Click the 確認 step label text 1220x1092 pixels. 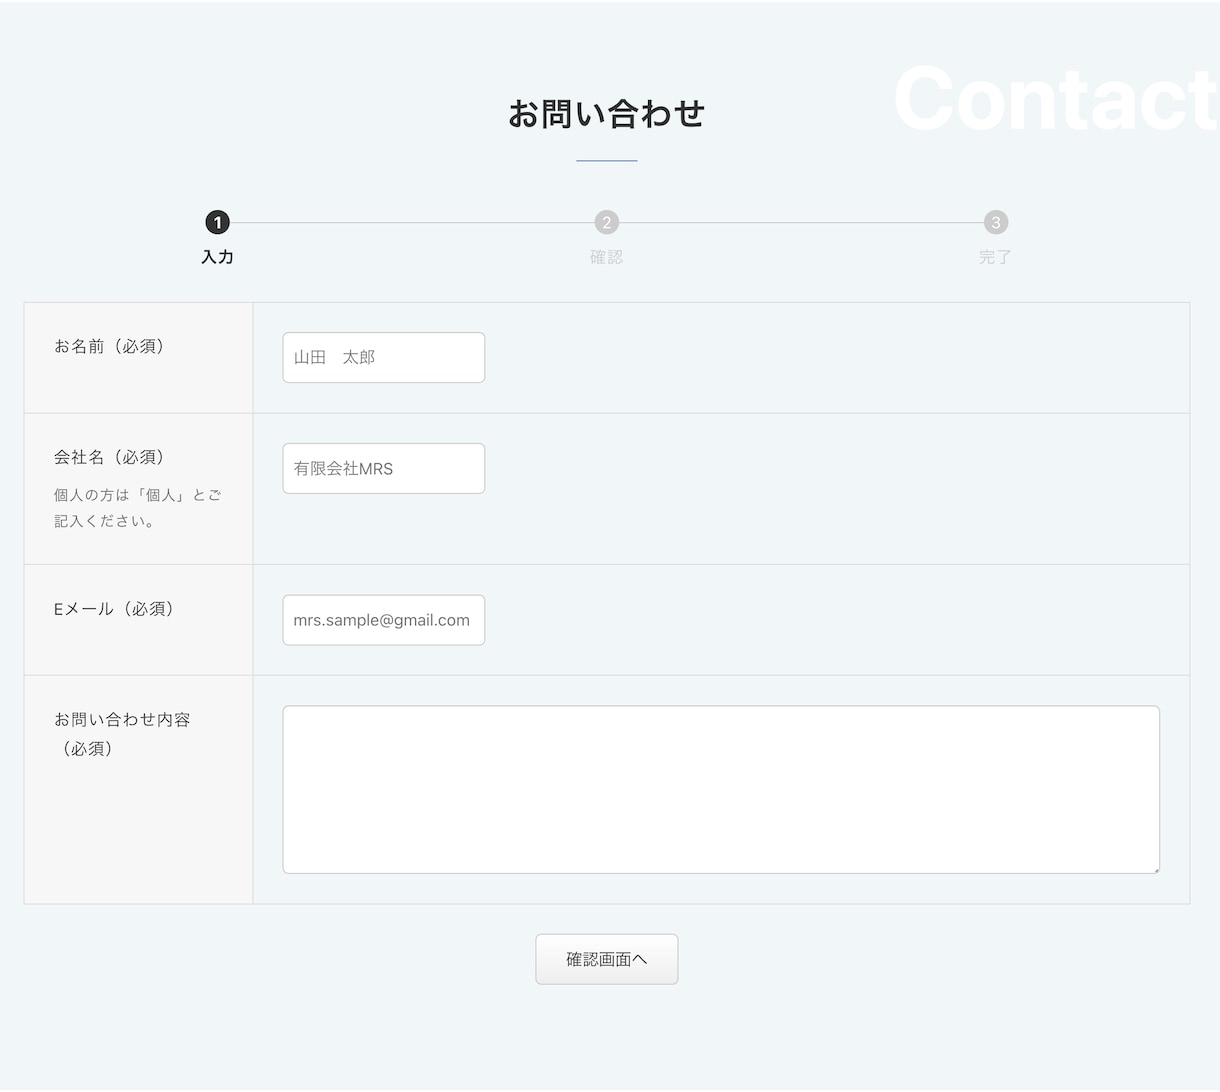(606, 257)
